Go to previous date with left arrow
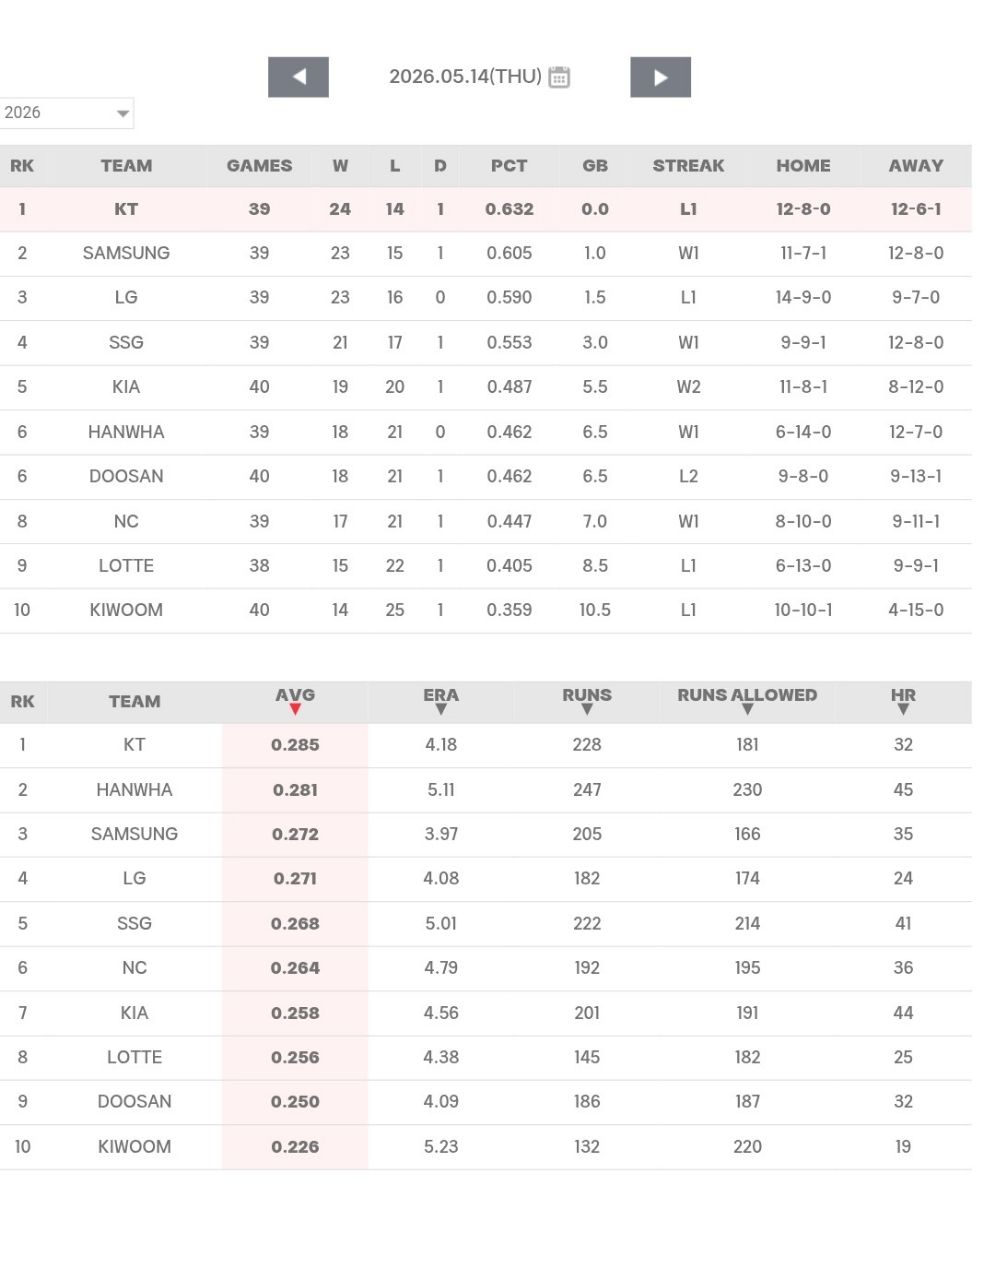The height and width of the screenshot is (1280, 995). [x=298, y=77]
